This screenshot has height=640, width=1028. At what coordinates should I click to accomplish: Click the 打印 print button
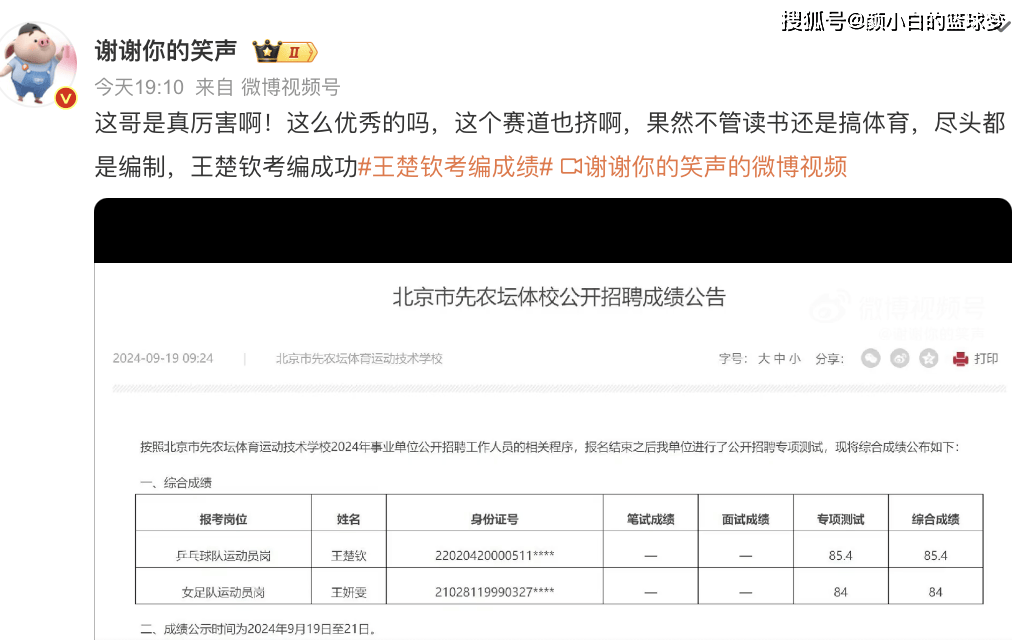(x=986, y=358)
